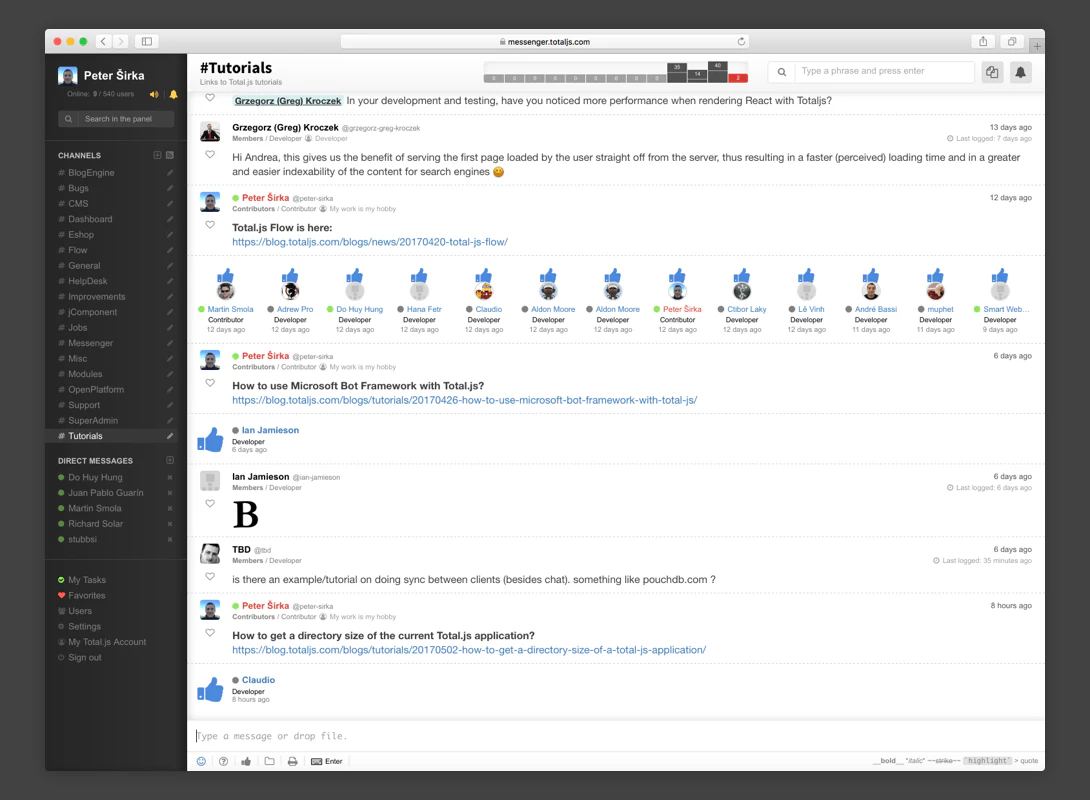Viewport: 1090px width, 800px height.
Task: Favorite TBD's pouchdb message with heart
Action: pyautogui.click(x=210, y=576)
